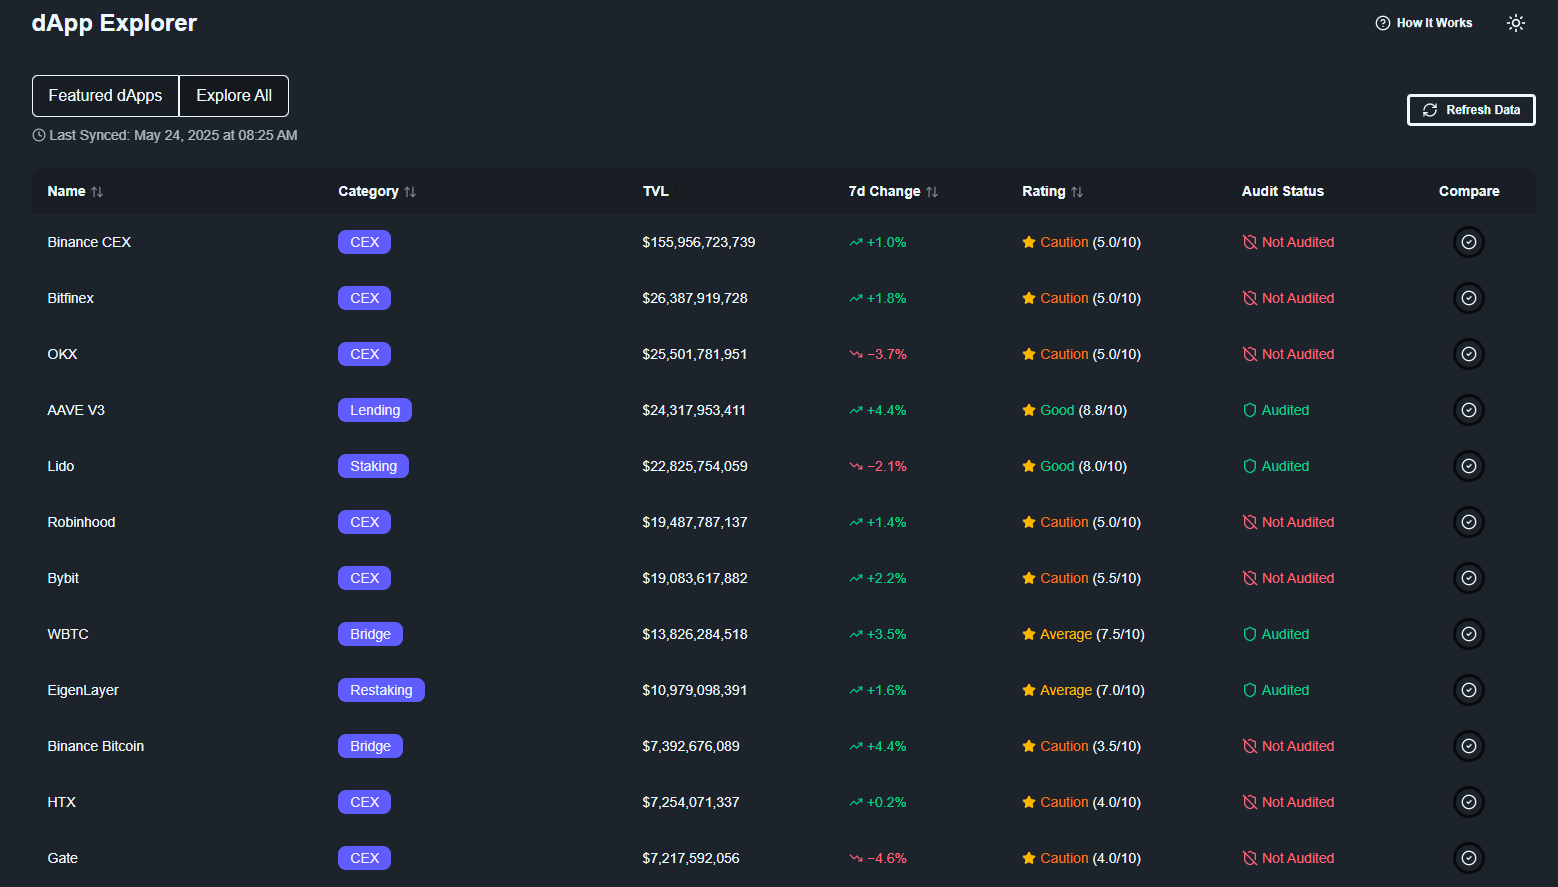Toggle compare for AAVE V3
The height and width of the screenshot is (887, 1558).
(x=1469, y=410)
